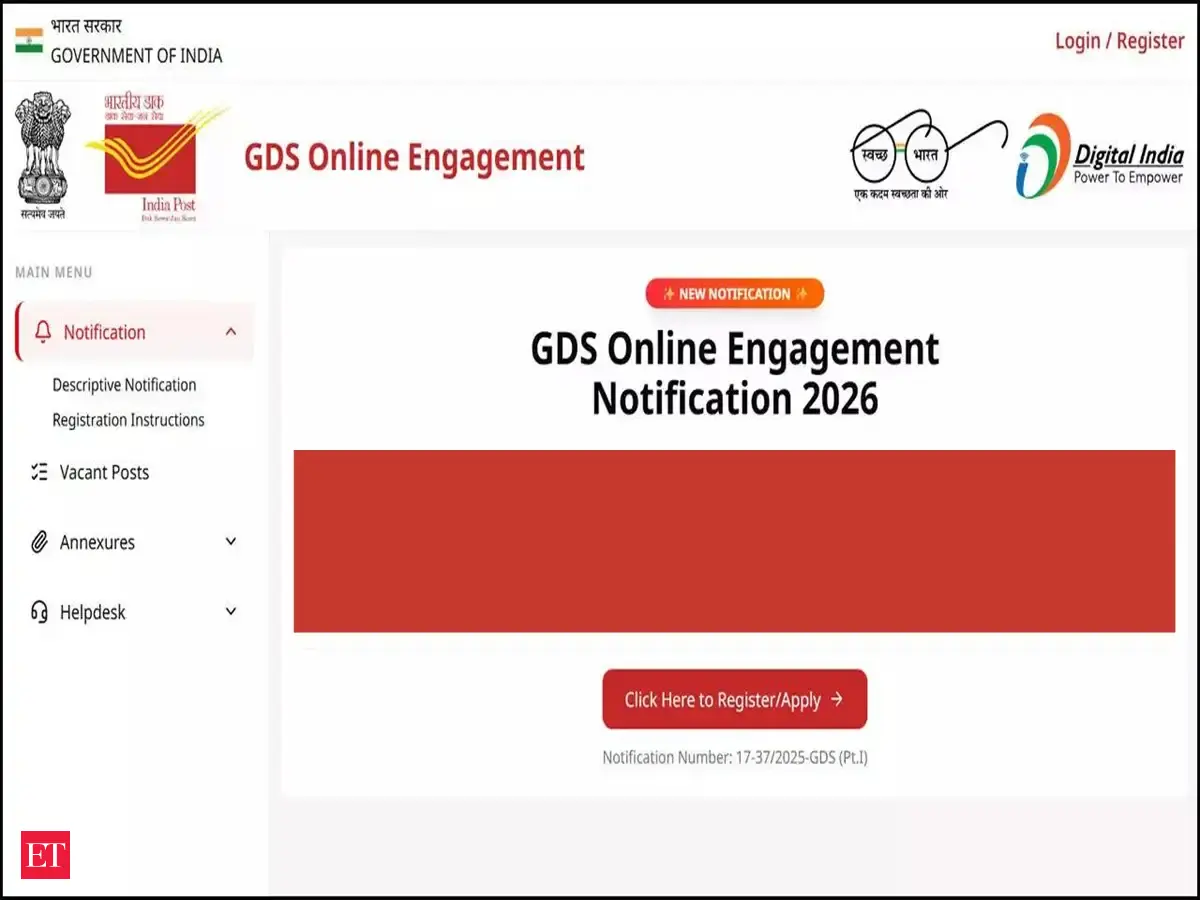
Task: Open the Vacant Posts menu entry
Action: (x=106, y=472)
